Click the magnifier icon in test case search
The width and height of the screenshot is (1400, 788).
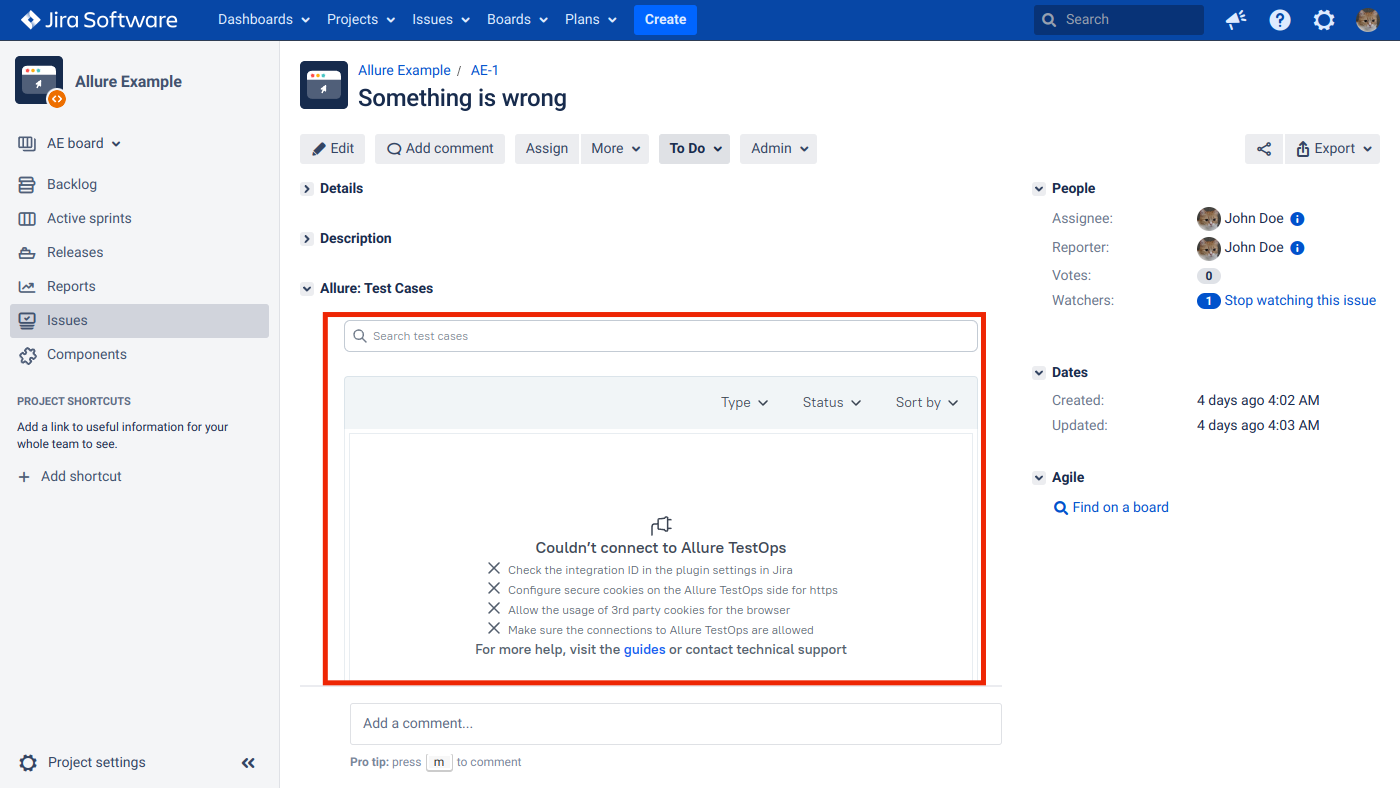click(360, 336)
